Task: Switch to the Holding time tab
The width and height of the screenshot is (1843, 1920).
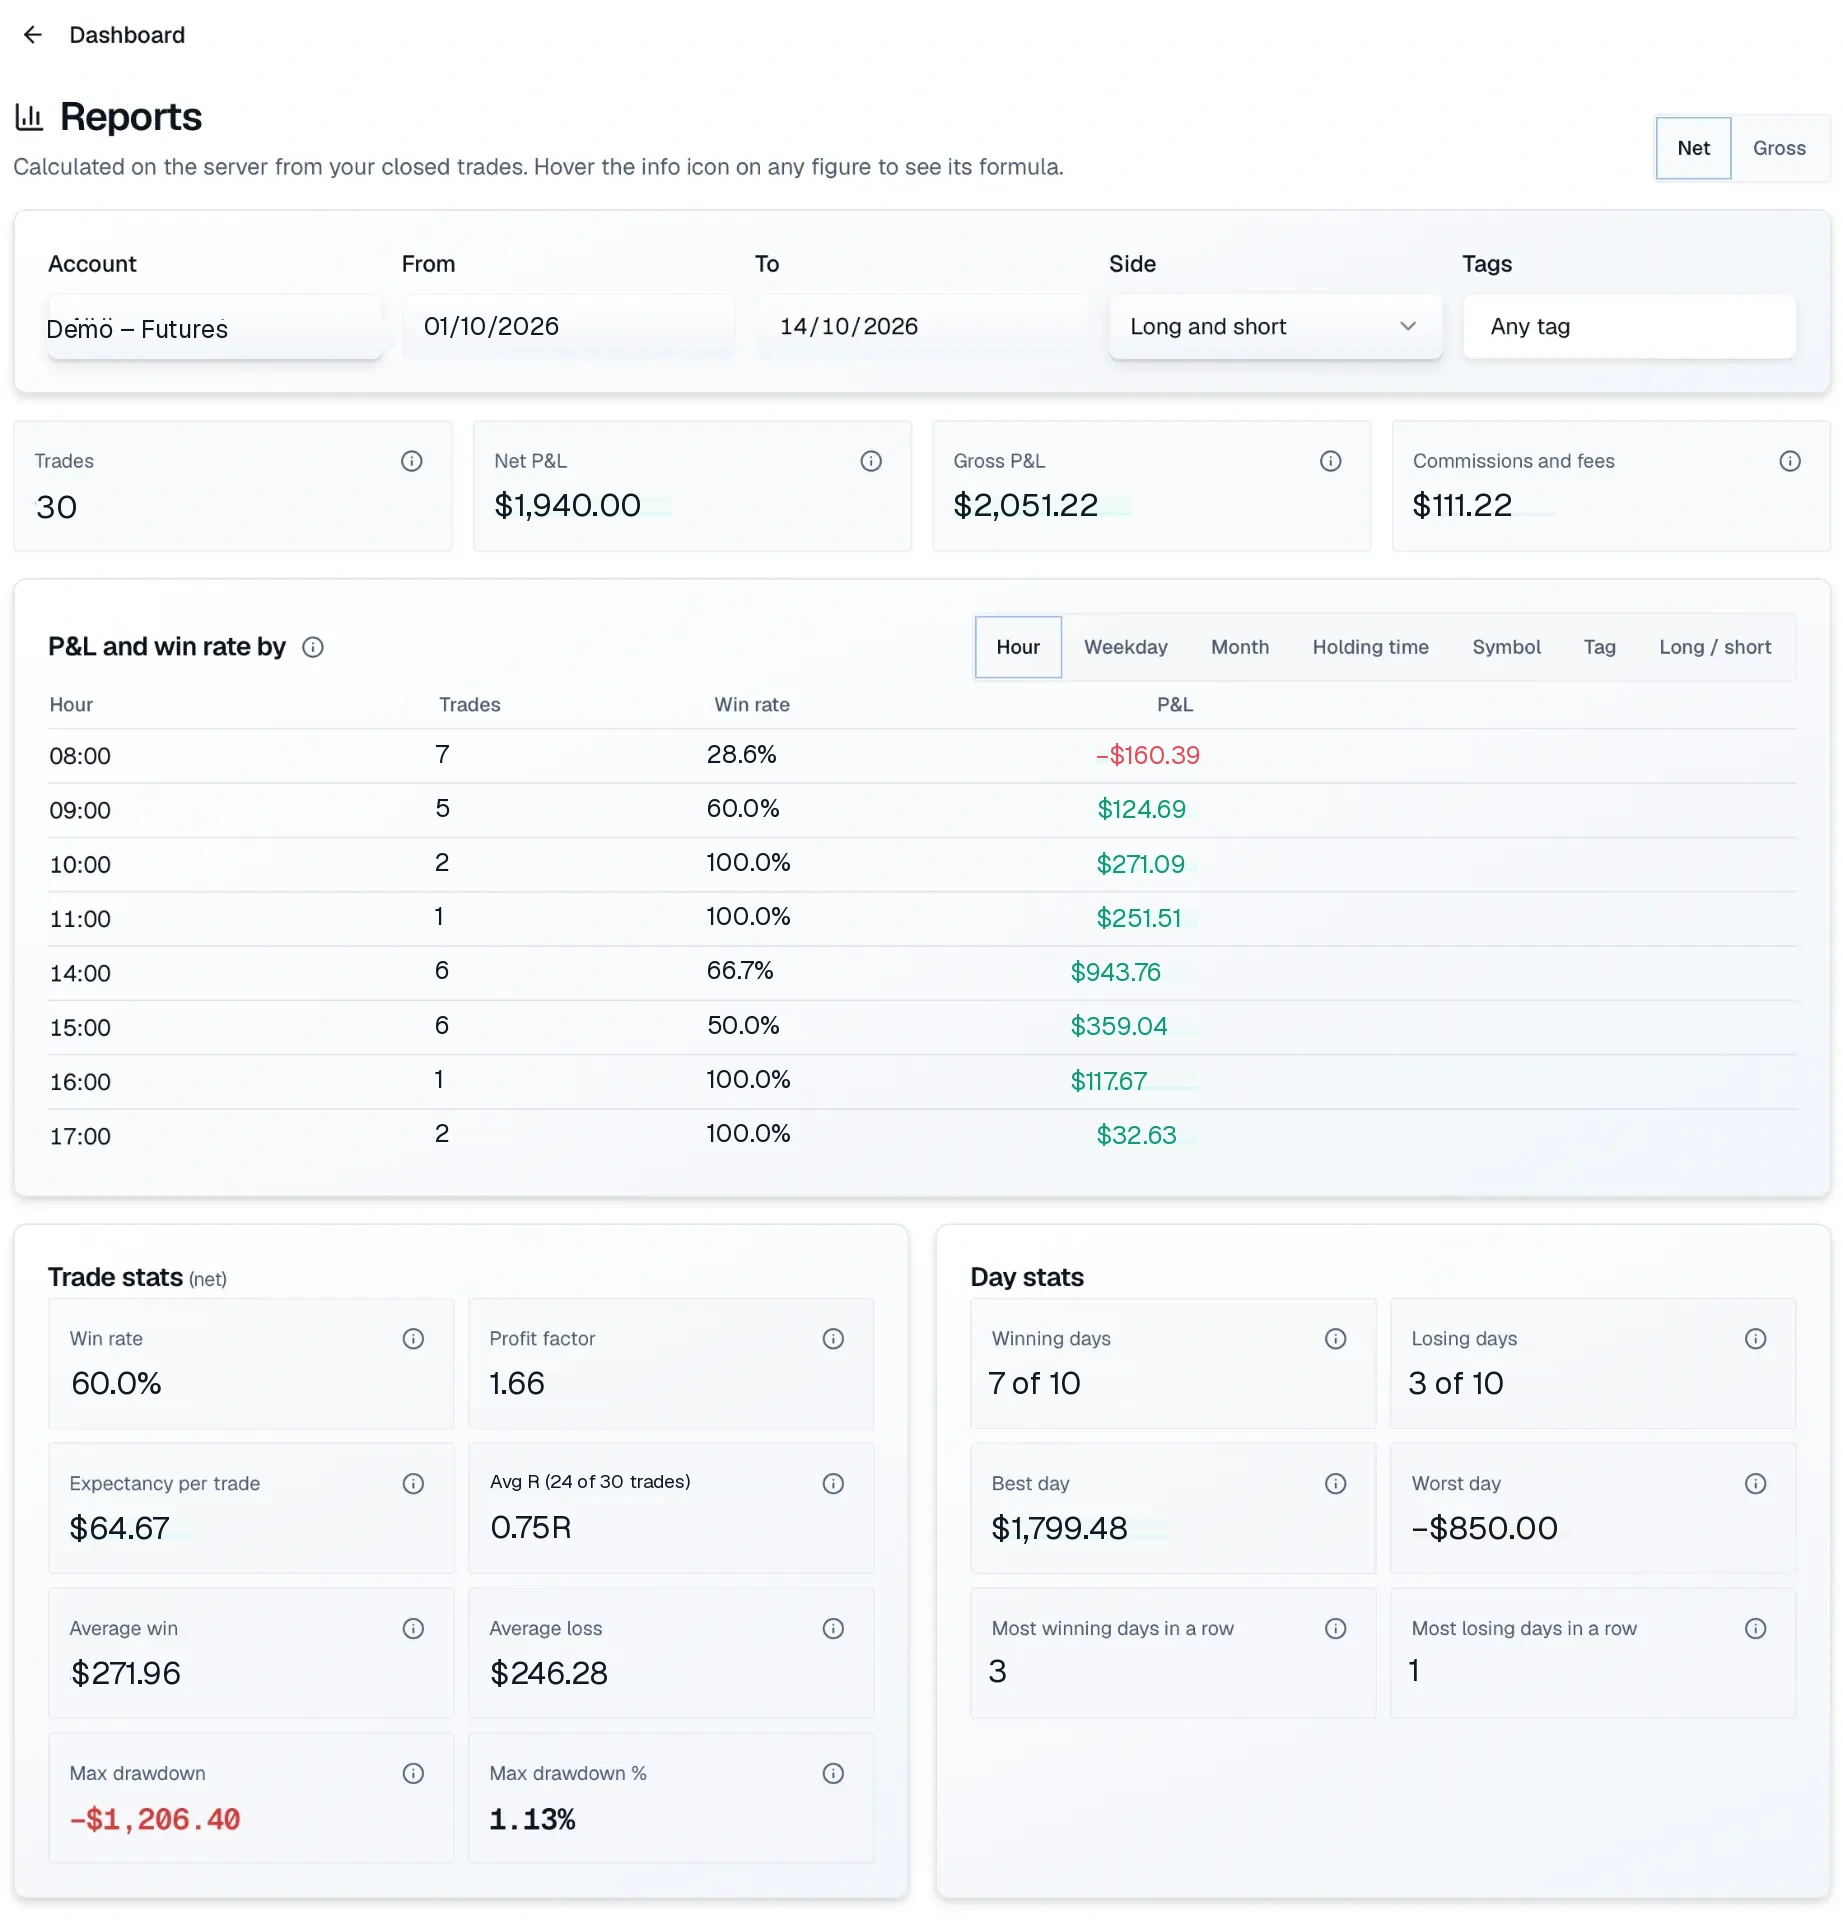Action: pos(1370,648)
